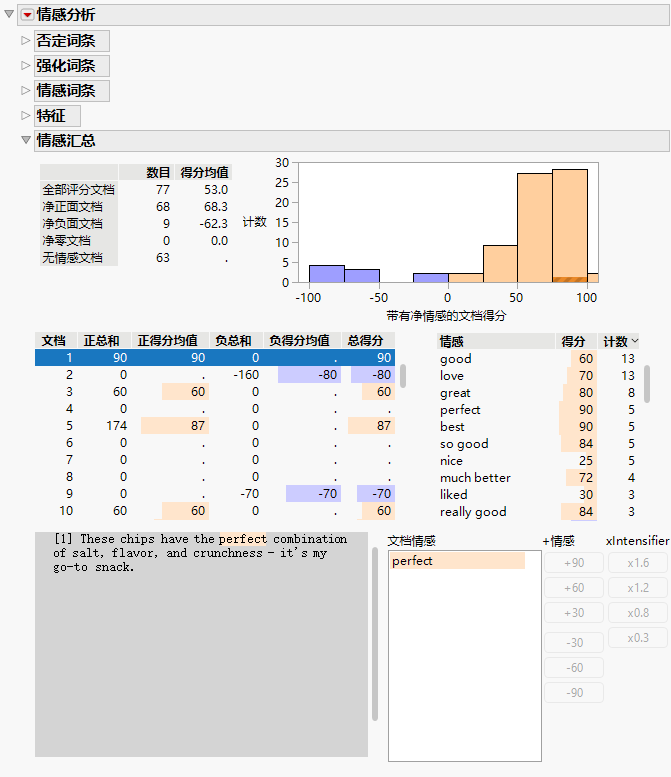Image resolution: width=671 pixels, height=777 pixels.
Task: Apply the x0.3 intensifier
Action: [x=638, y=638]
